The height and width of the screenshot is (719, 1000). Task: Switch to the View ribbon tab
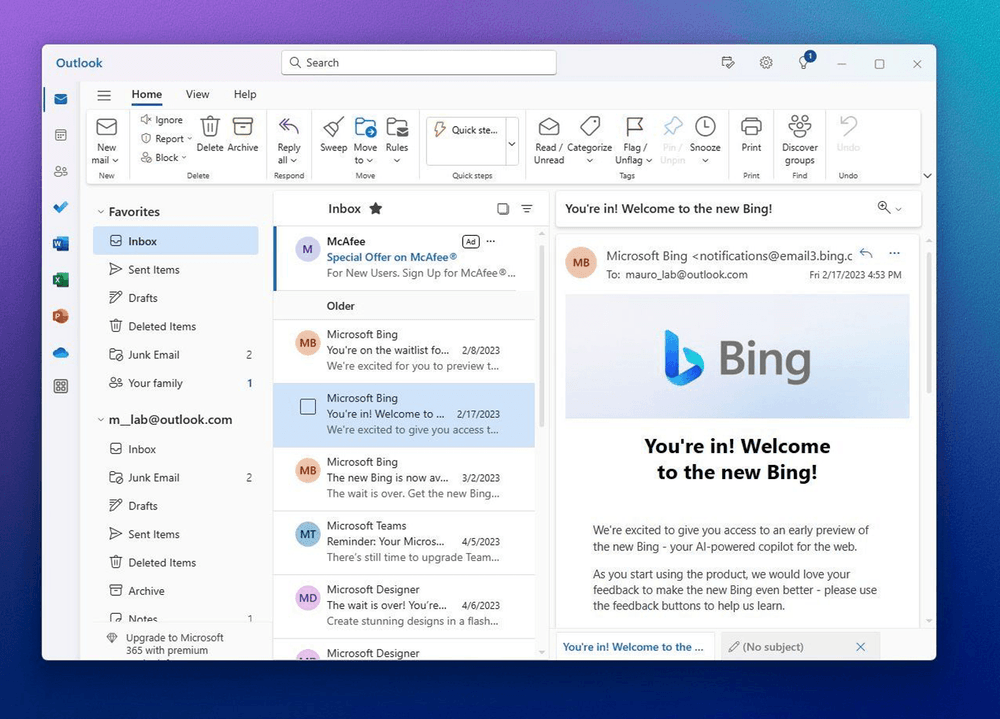click(197, 94)
